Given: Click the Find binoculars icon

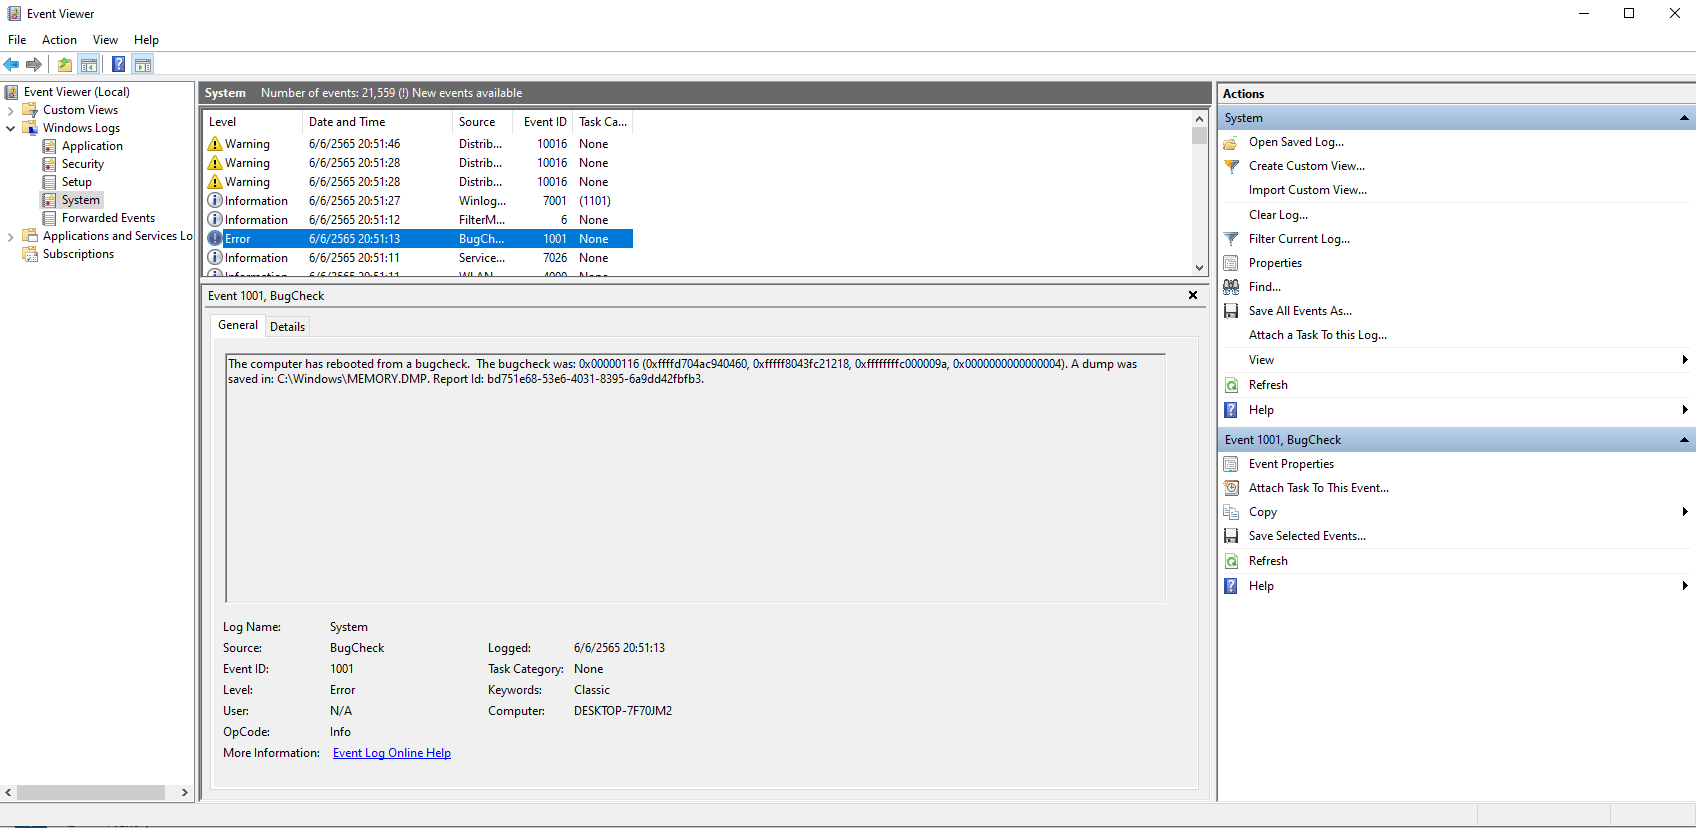Looking at the screenshot, I should coord(1231,287).
